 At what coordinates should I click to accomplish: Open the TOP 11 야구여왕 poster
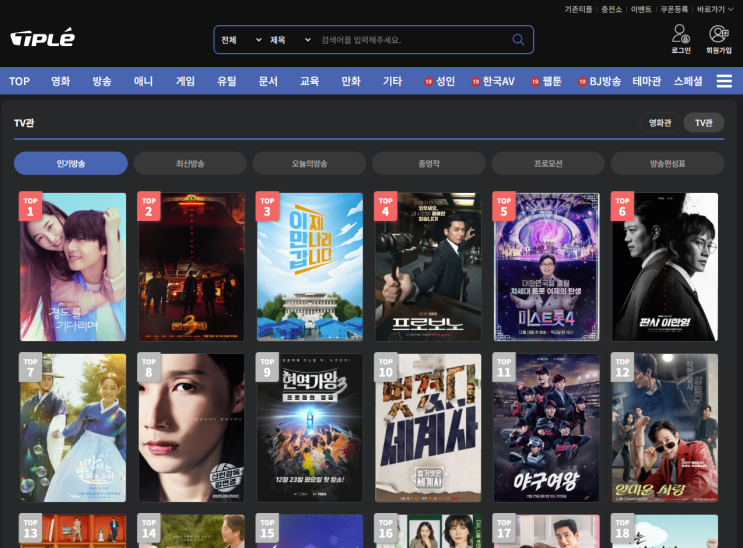(x=547, y=428)
